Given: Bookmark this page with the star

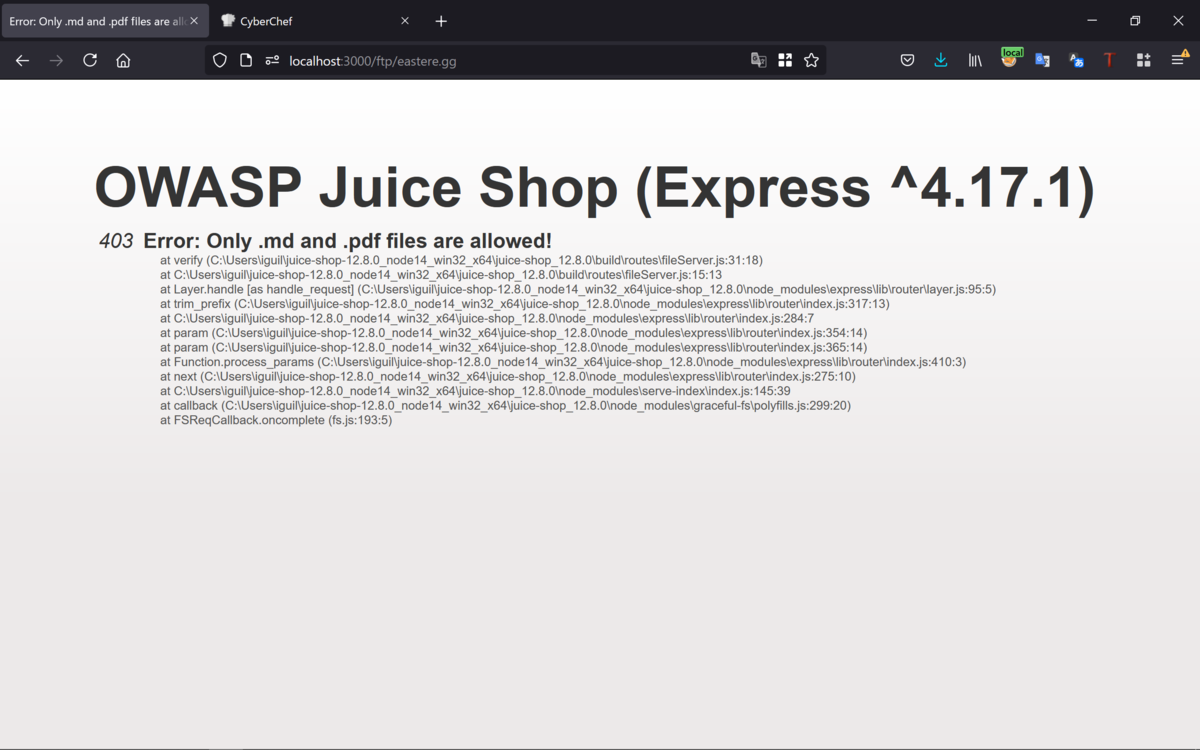Looking at the screenshot, I should pos(811,60).
